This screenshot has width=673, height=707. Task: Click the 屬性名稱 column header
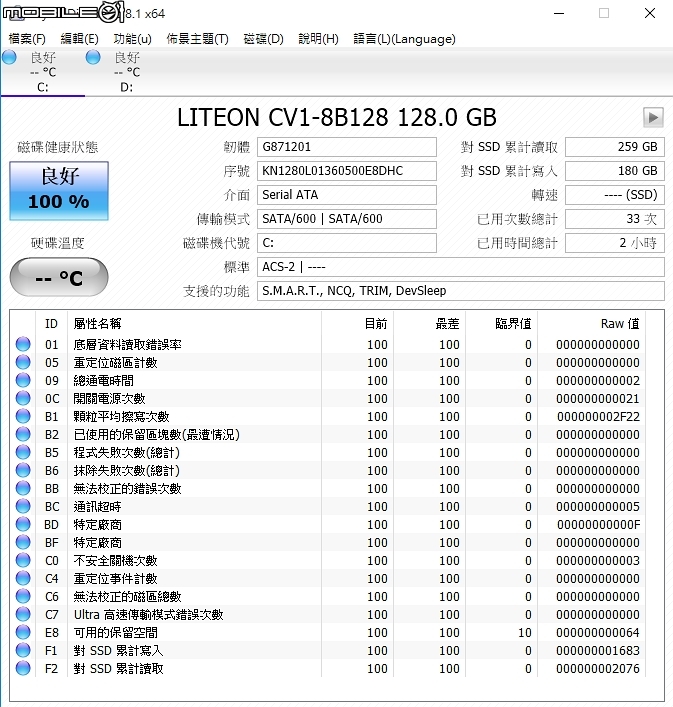(x=194, y=324)
